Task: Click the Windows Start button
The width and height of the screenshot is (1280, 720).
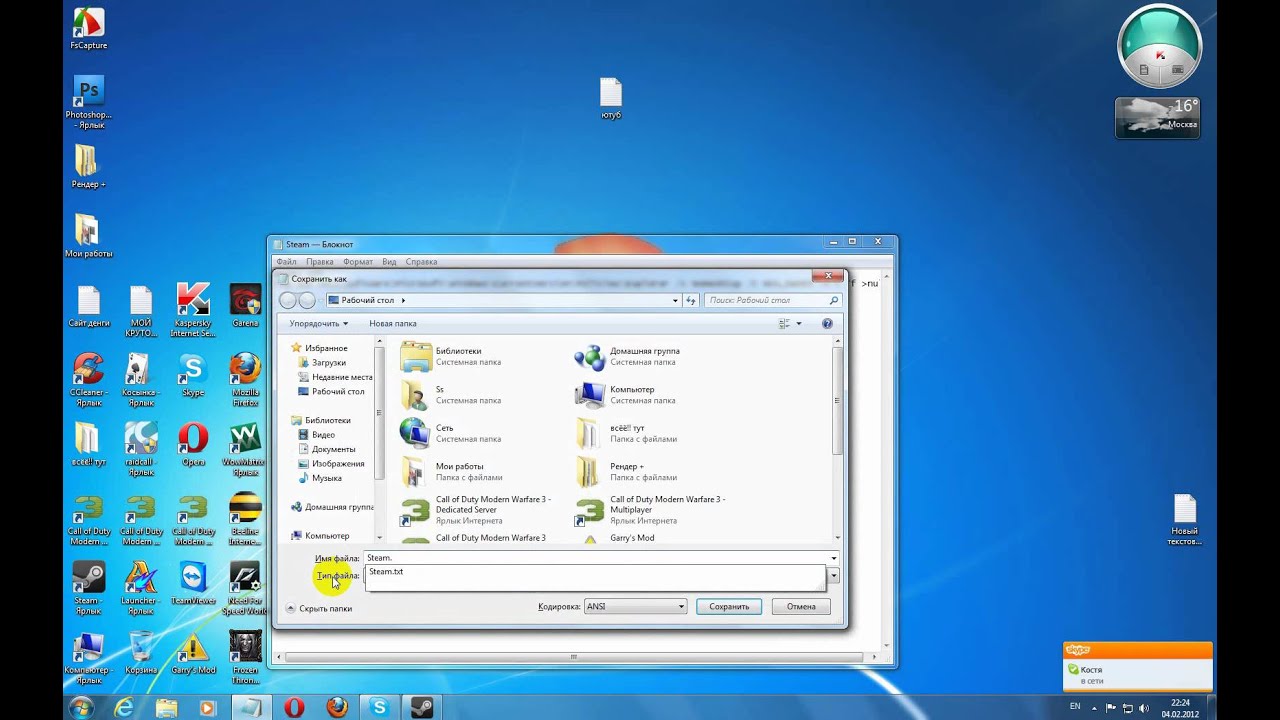Action: click(x=81, y=707)
